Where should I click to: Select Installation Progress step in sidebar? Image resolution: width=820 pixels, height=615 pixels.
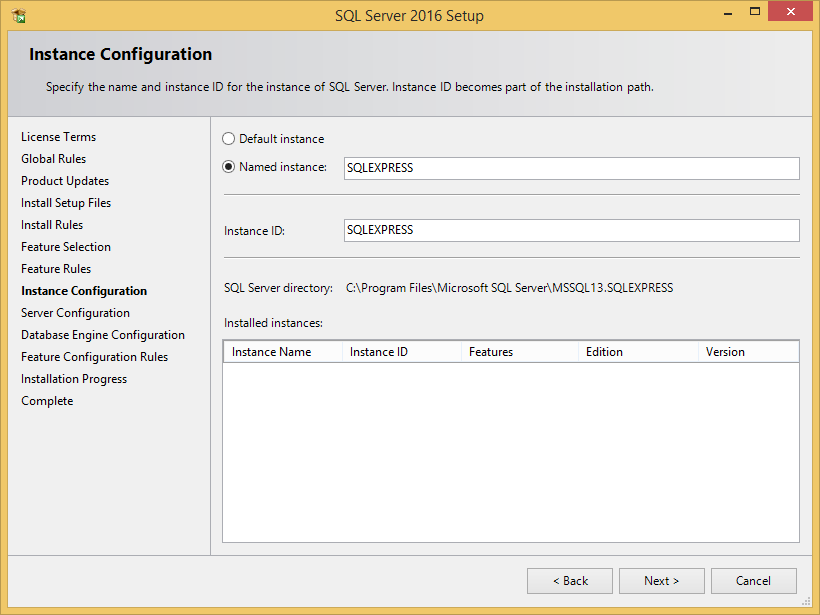74,379
